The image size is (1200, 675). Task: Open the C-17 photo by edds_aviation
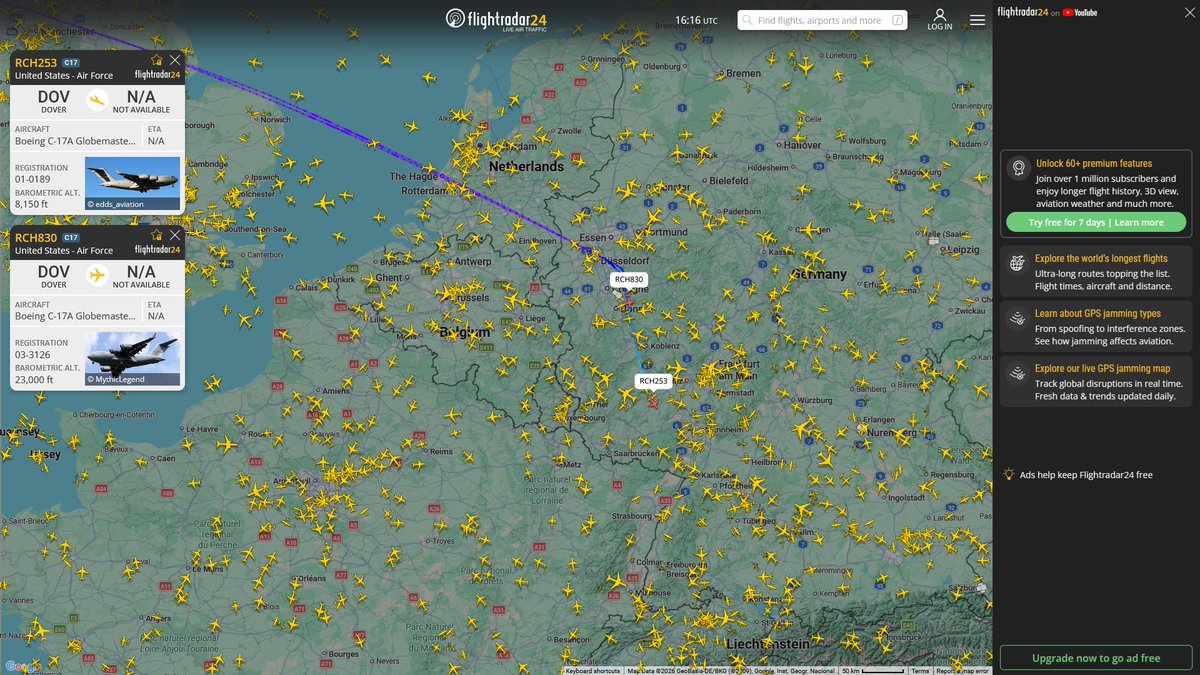[x=133, y=183]
